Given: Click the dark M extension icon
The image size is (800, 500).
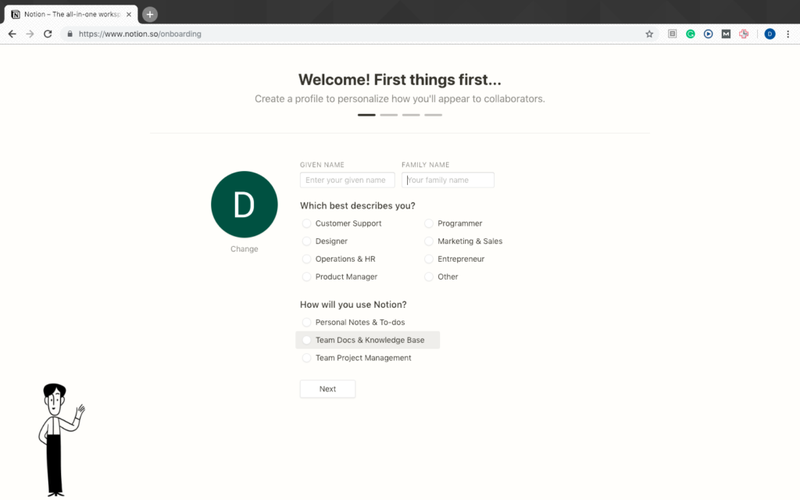Looking at the screenshot, I should tap(726, 34).
